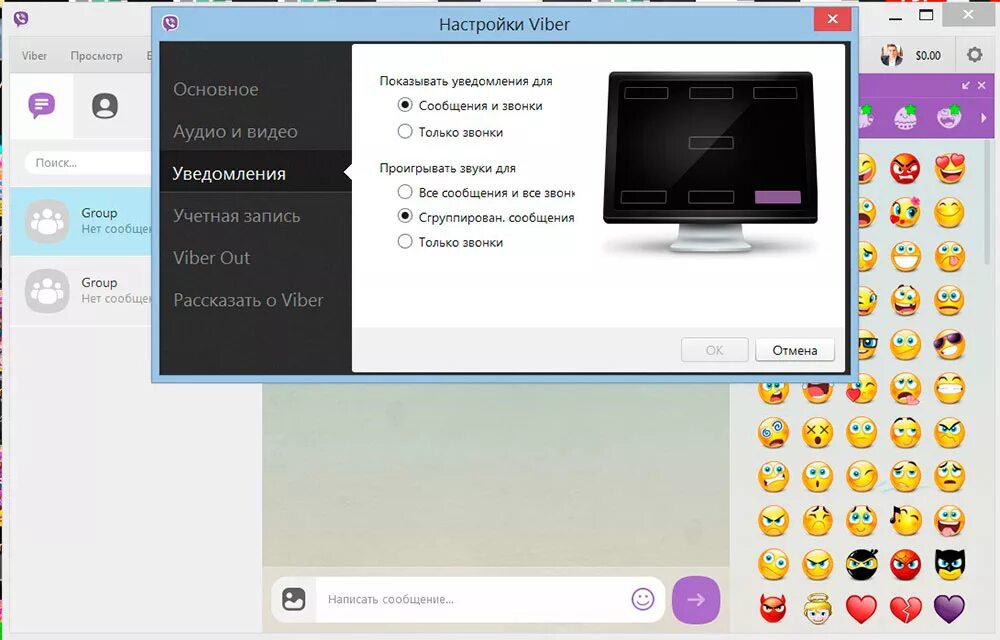Insert the broken heart emoji
Image resolution: width=1000 pixels, height=640 pixels.
(905, 609)
